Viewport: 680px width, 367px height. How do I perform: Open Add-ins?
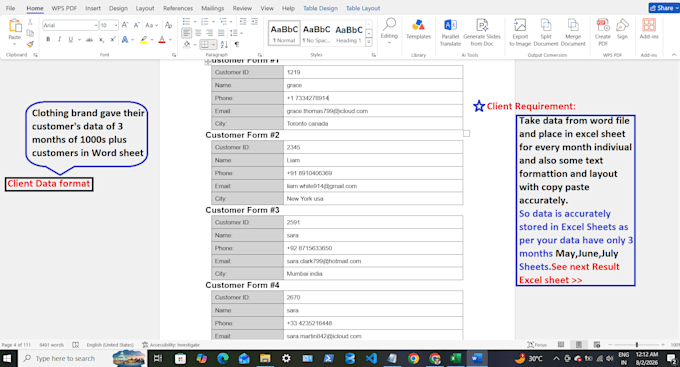click(649, 29)
